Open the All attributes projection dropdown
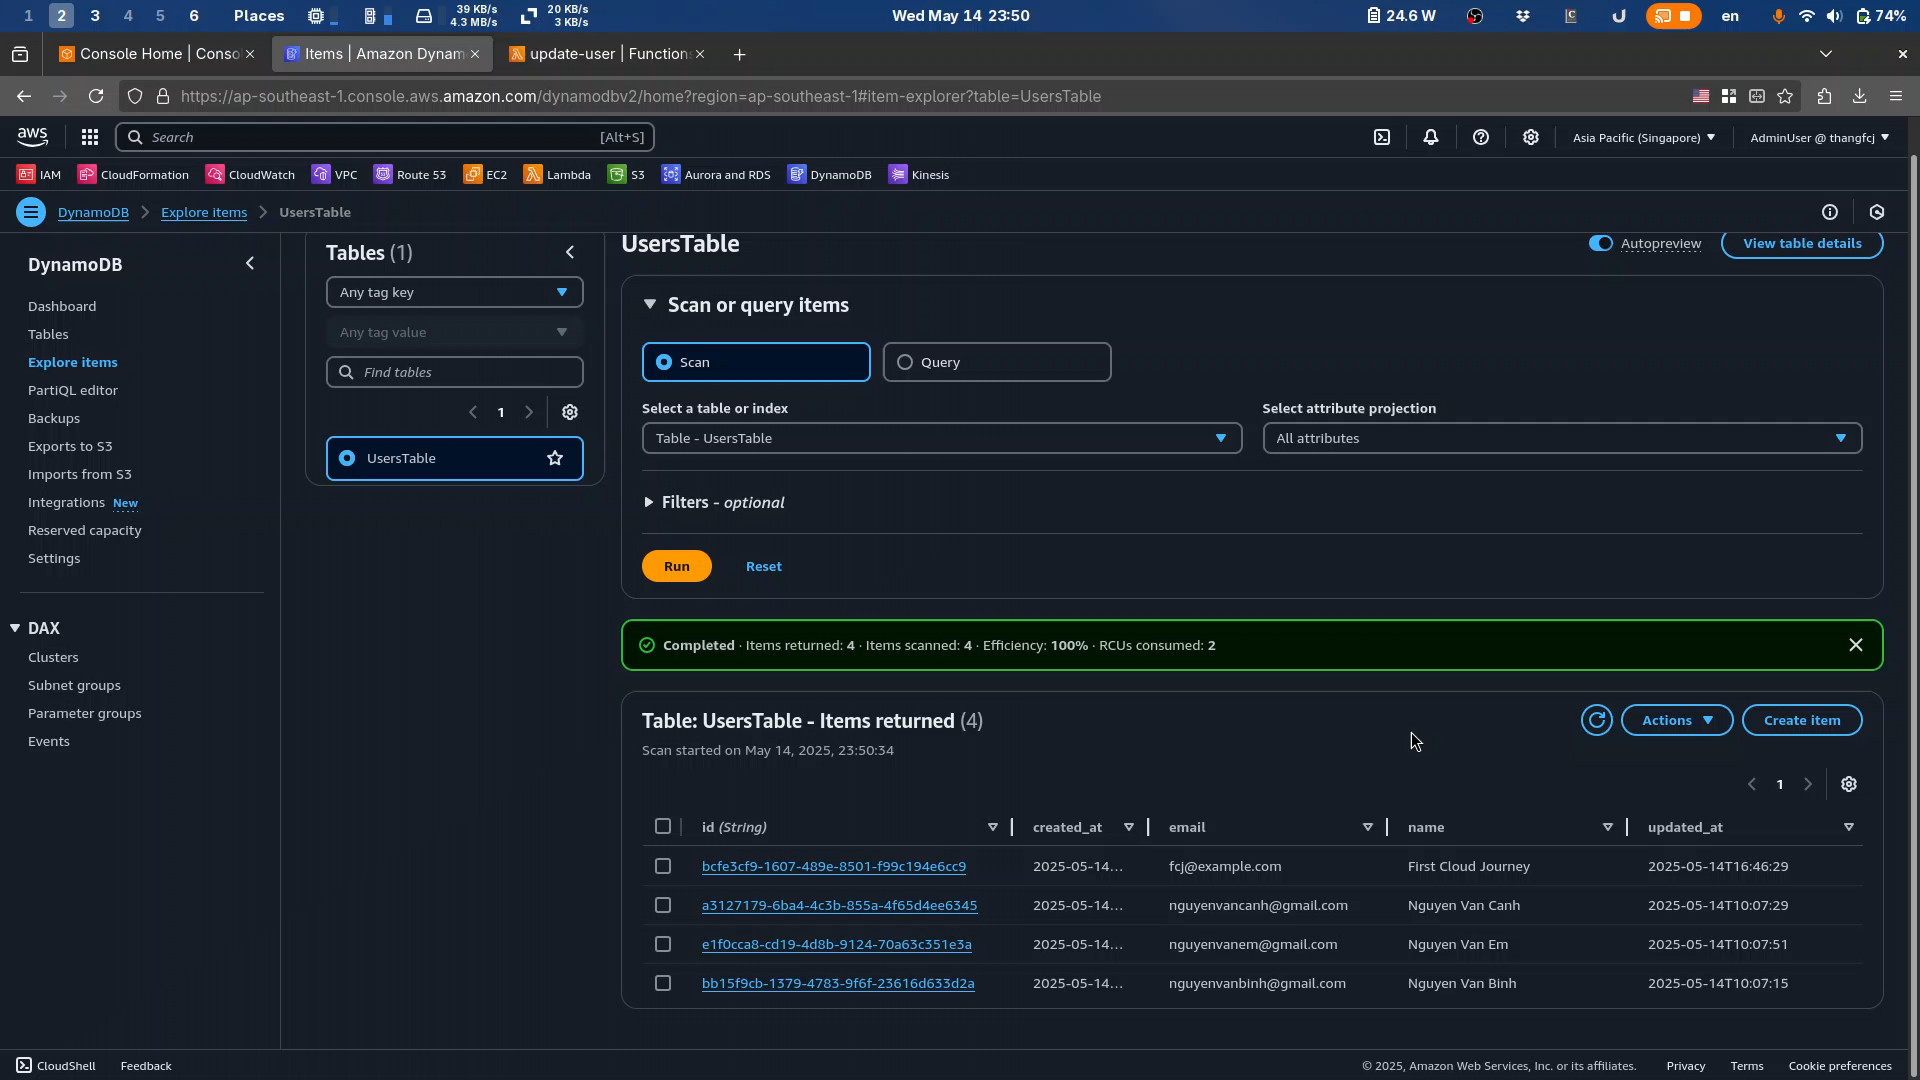The width and height of the screenshot is (1920, 1080). click(x=1562, y=438)
